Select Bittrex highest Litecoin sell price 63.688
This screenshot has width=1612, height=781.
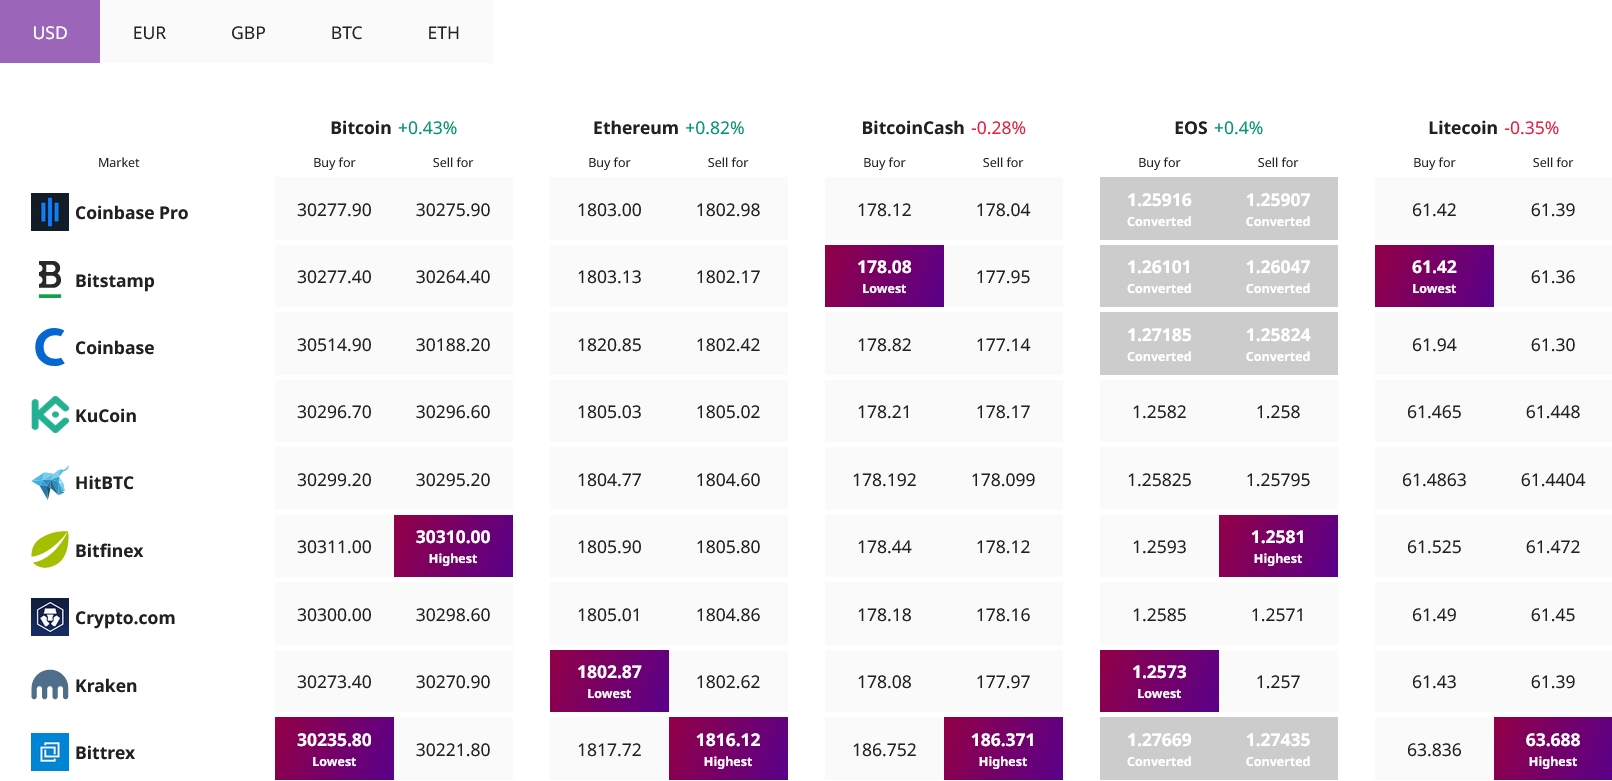pos(1553,749)
